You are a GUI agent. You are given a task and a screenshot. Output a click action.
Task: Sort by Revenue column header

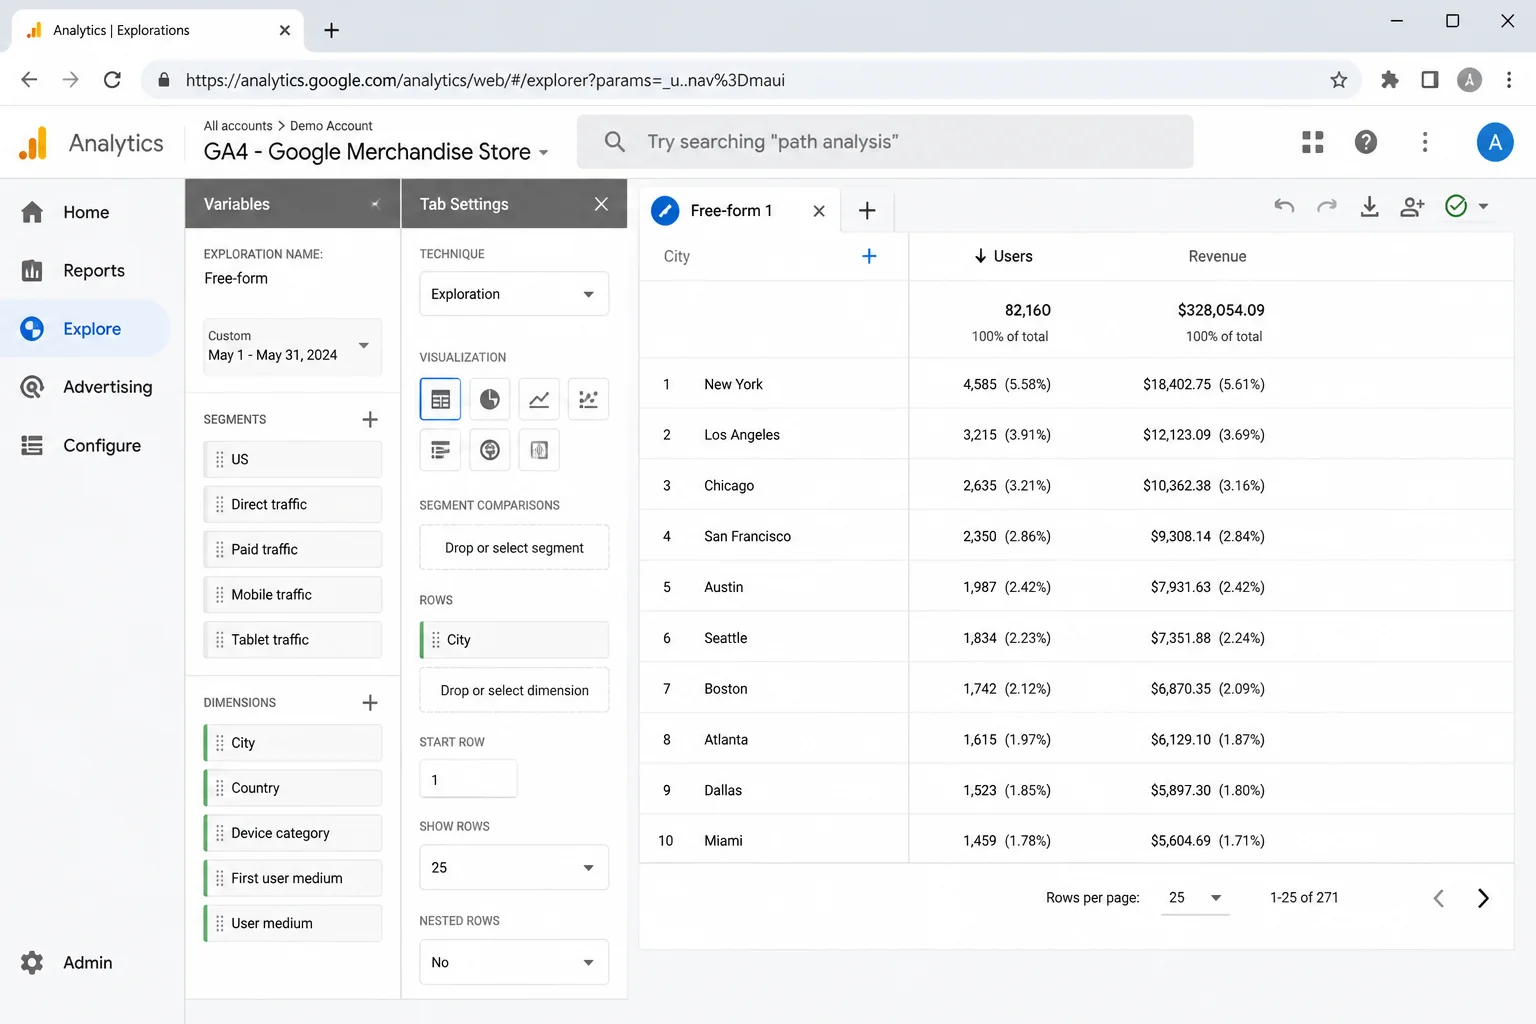point(1217,256)
